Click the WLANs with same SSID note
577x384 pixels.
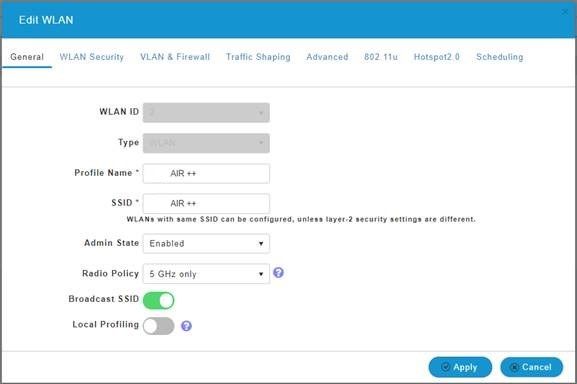pyautogui.click(x=301, y=219)
